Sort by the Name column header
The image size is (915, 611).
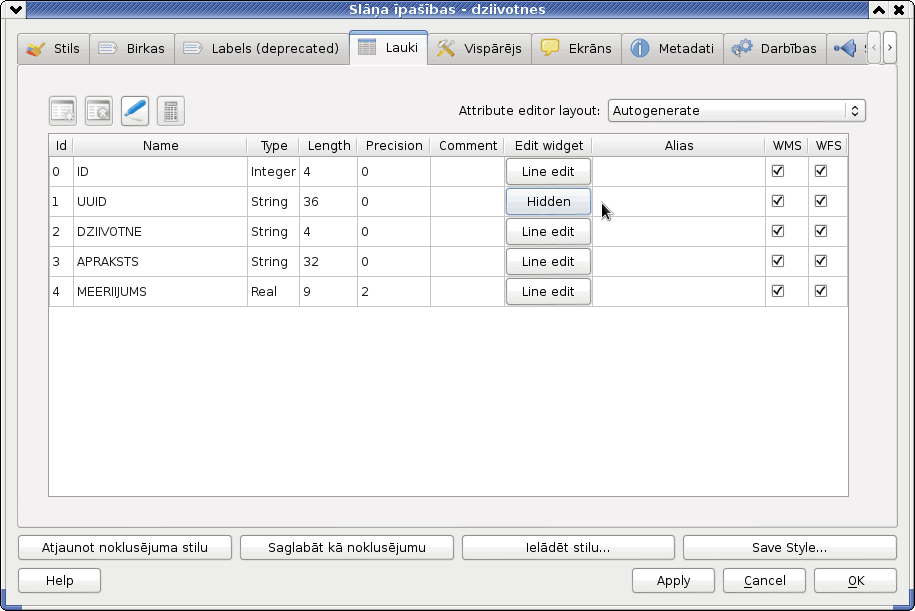tap(160, 146)
